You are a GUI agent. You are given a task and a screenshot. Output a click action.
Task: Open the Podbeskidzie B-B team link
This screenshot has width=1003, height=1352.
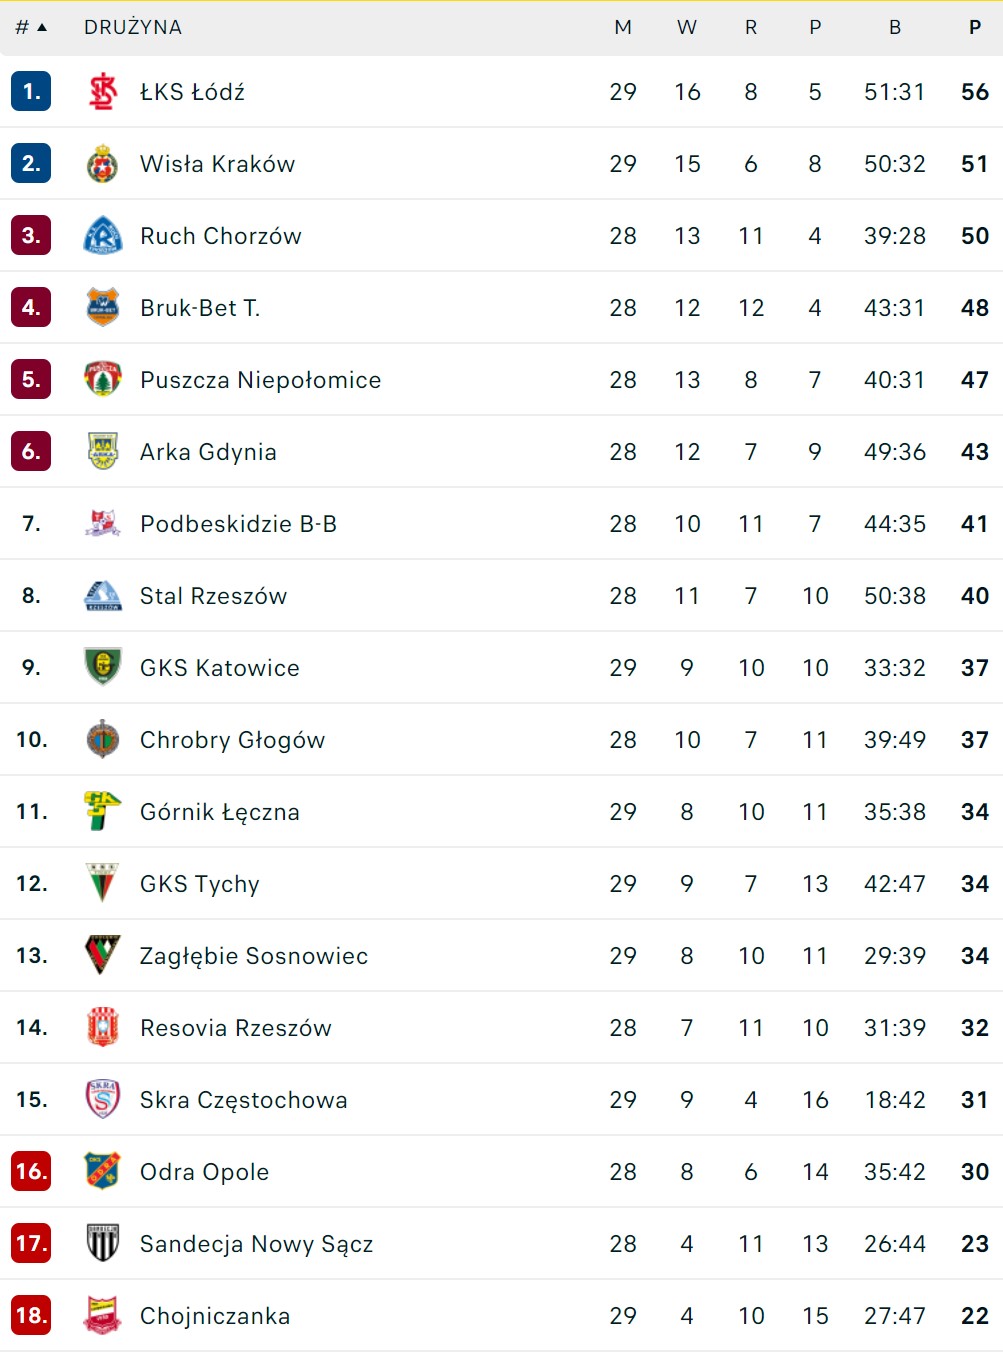238,524
